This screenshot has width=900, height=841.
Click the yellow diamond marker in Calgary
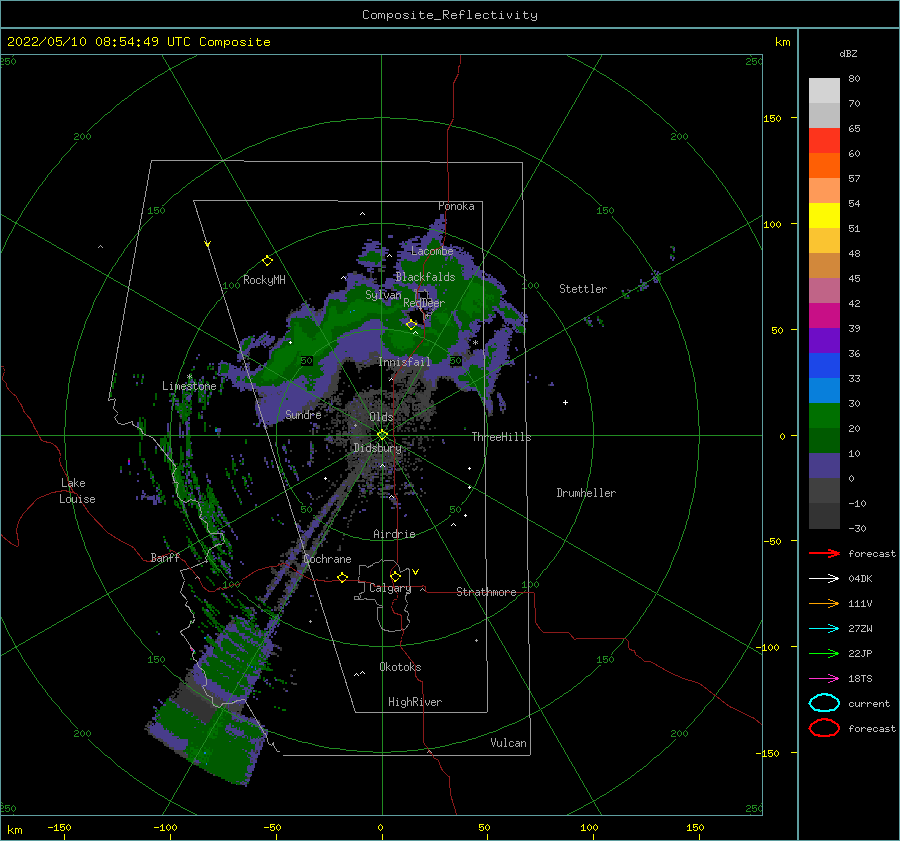[395, 576]
